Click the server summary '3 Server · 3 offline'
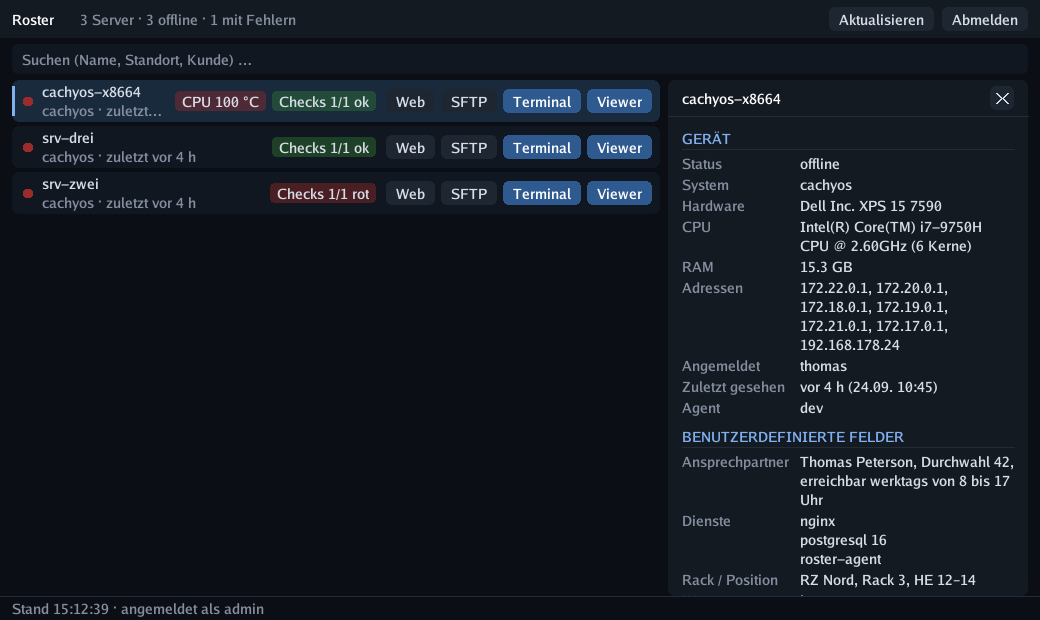 click(x=139, y=20)
